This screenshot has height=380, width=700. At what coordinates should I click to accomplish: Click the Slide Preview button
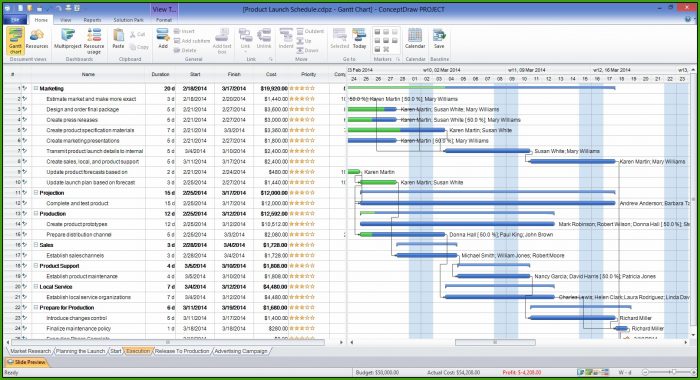coord(26,362)
